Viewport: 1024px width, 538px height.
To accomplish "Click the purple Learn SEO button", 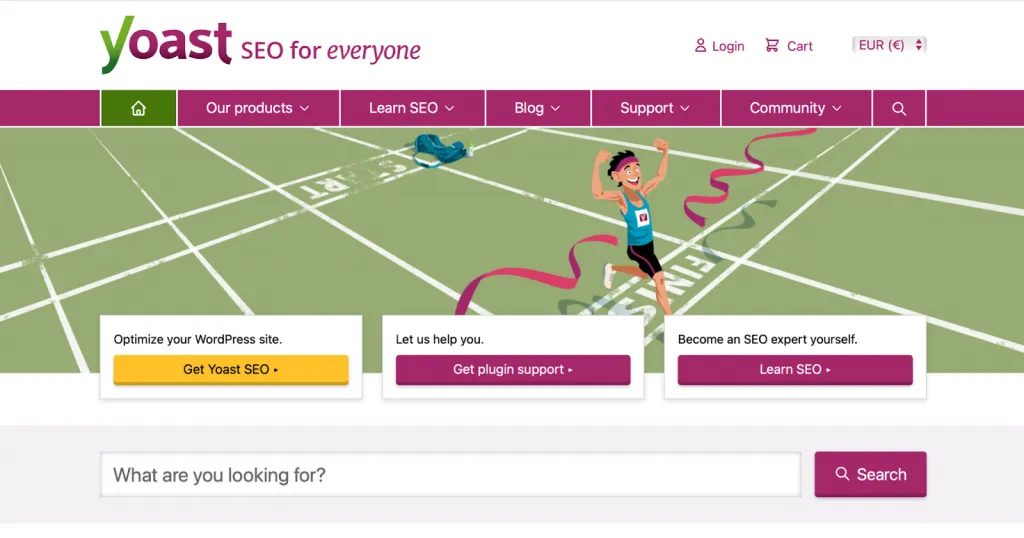I will pyautogui.click(x=795, y=370).
